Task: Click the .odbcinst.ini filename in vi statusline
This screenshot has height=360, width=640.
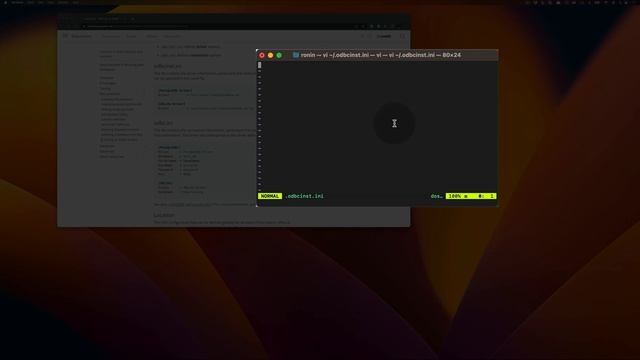Action: [304, 196]
